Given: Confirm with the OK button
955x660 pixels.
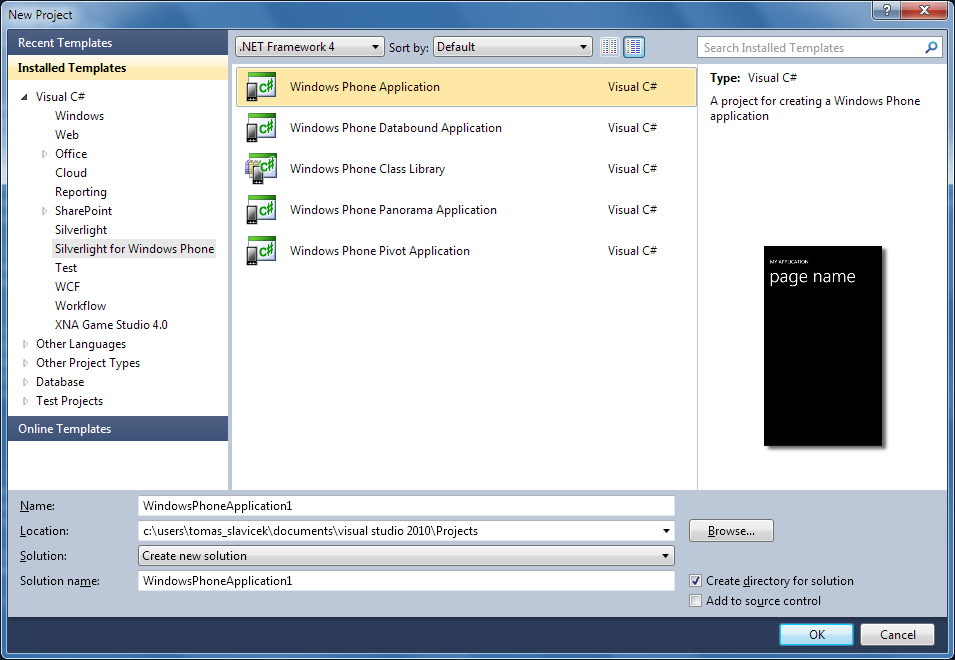Looking at the screenshot, I should click(x=816, y=634).
